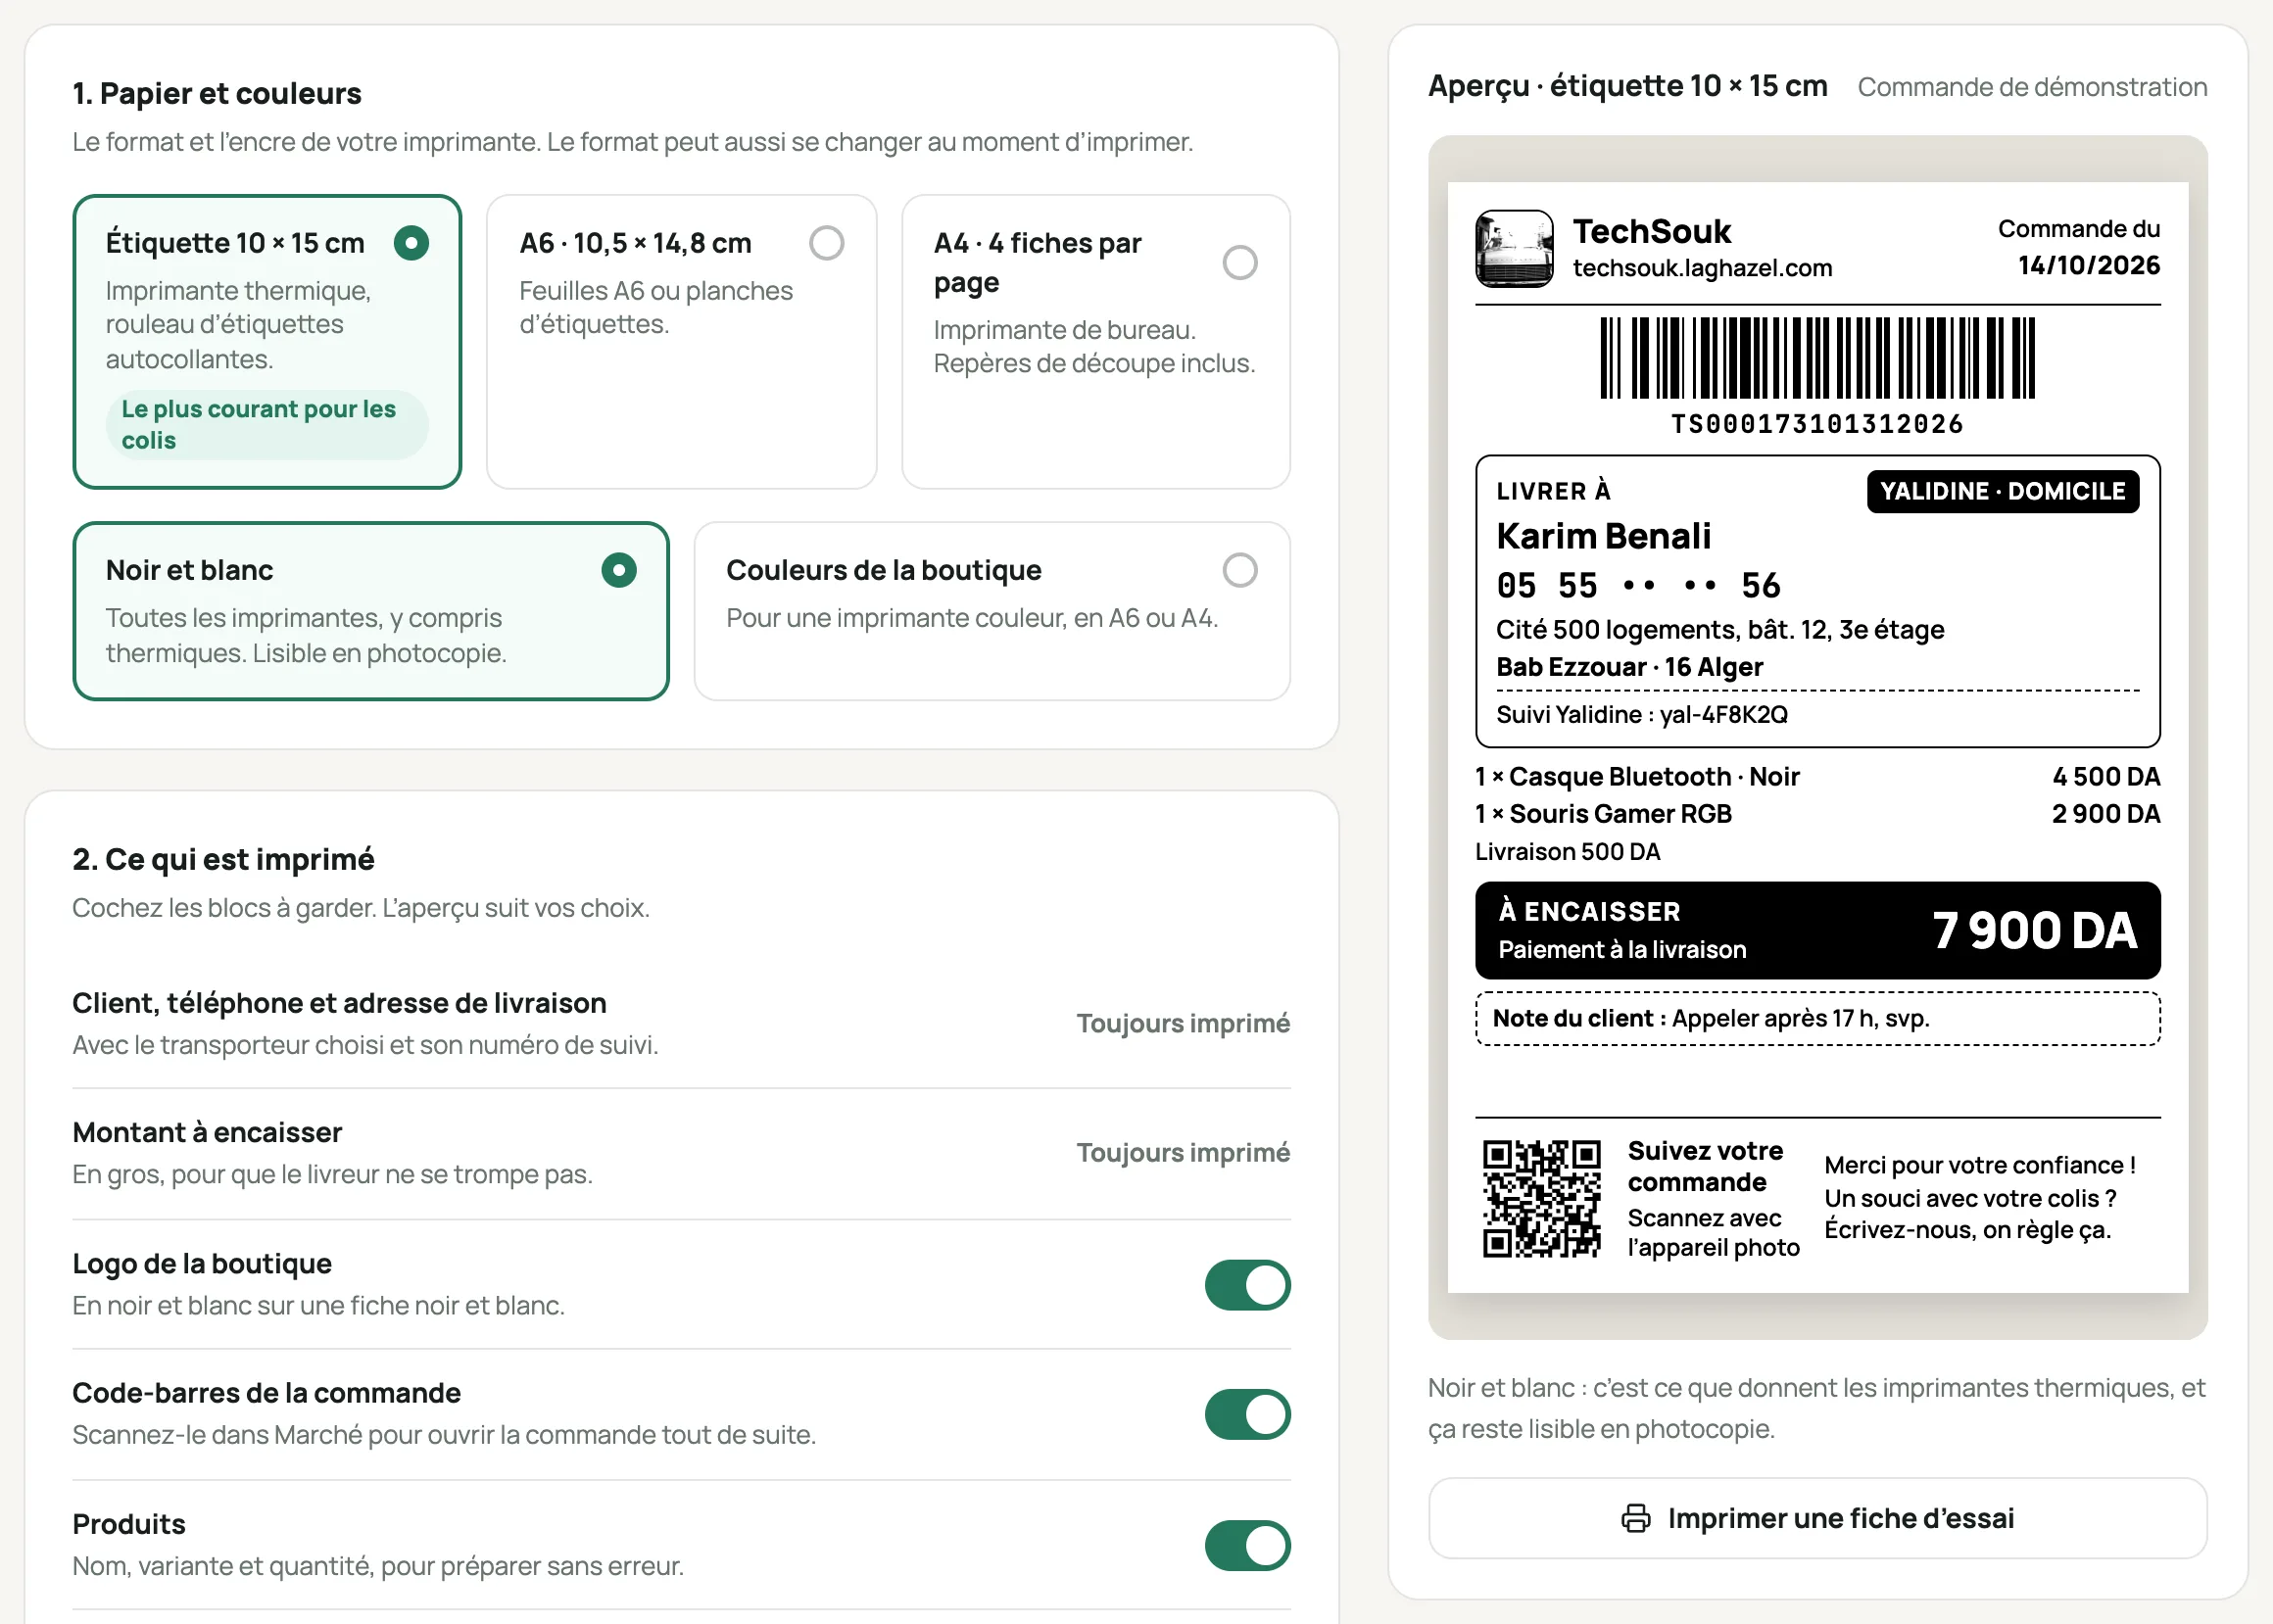
Task: Click the 'Note du client' box
Action: [x=1817, y=1018]
